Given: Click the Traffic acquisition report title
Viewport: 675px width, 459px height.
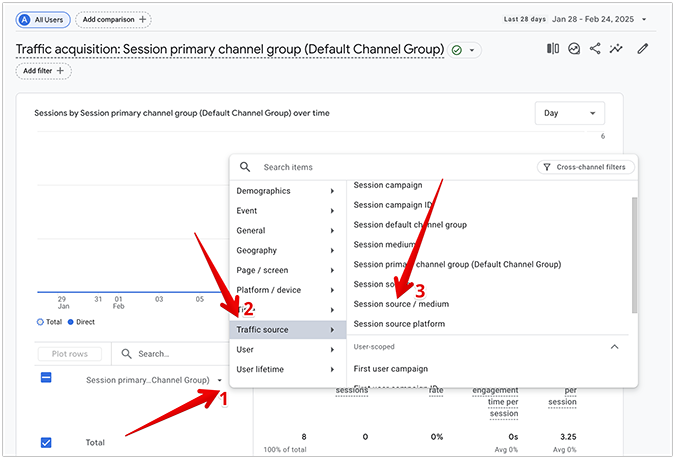Looking at the screenshot, I should click(230, 50).
